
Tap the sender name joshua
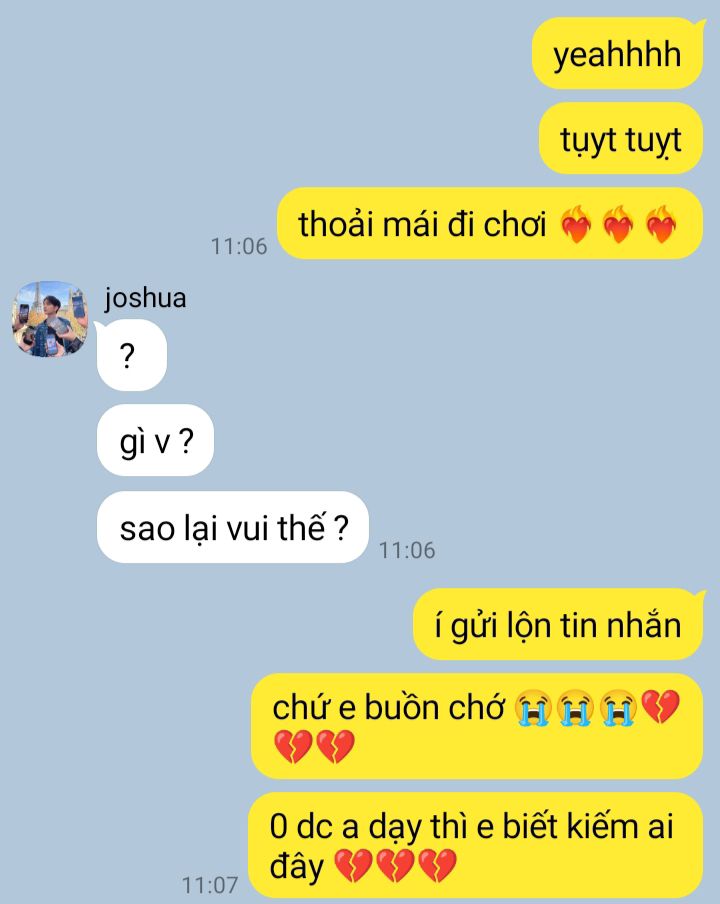[x=145, y=298]
